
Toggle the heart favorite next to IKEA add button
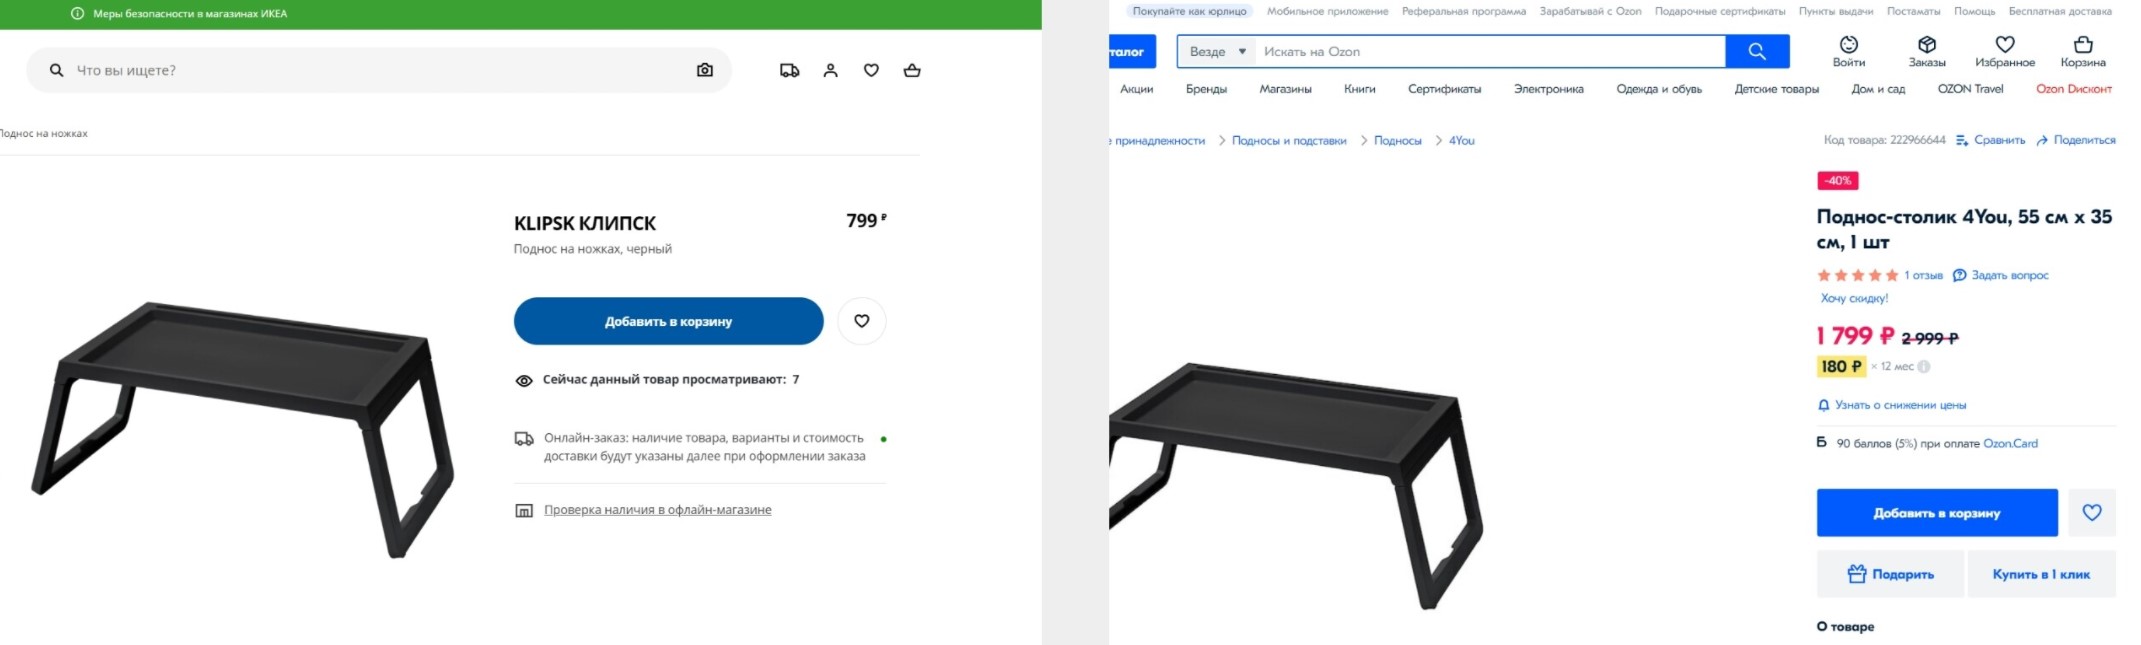tap(862, 321)
